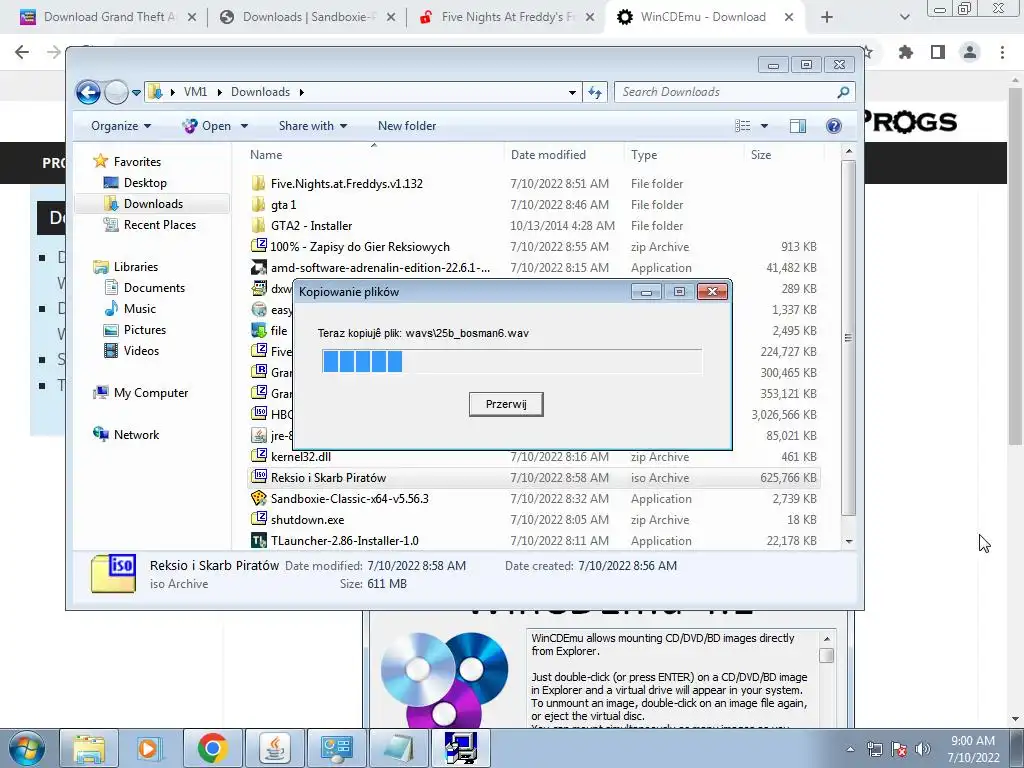The height and width of the screenshot is (768, 1024).
Task: Select TLauncher-2.86-Installer-1.0 application
Action: [x=534, y=541]
